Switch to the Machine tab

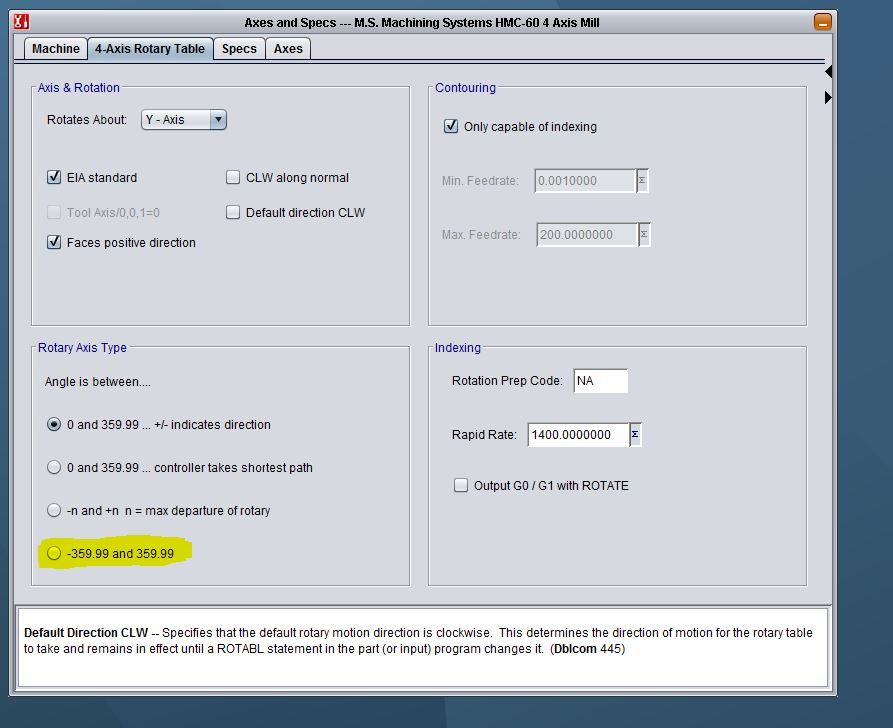pos(56,49)
